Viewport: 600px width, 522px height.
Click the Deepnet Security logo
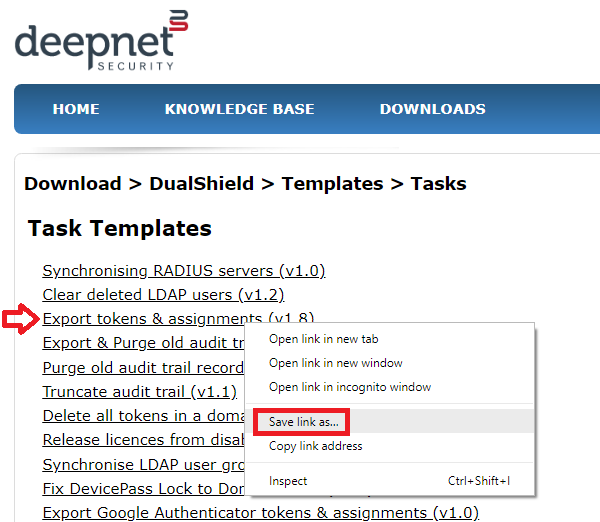coord(101,40)
